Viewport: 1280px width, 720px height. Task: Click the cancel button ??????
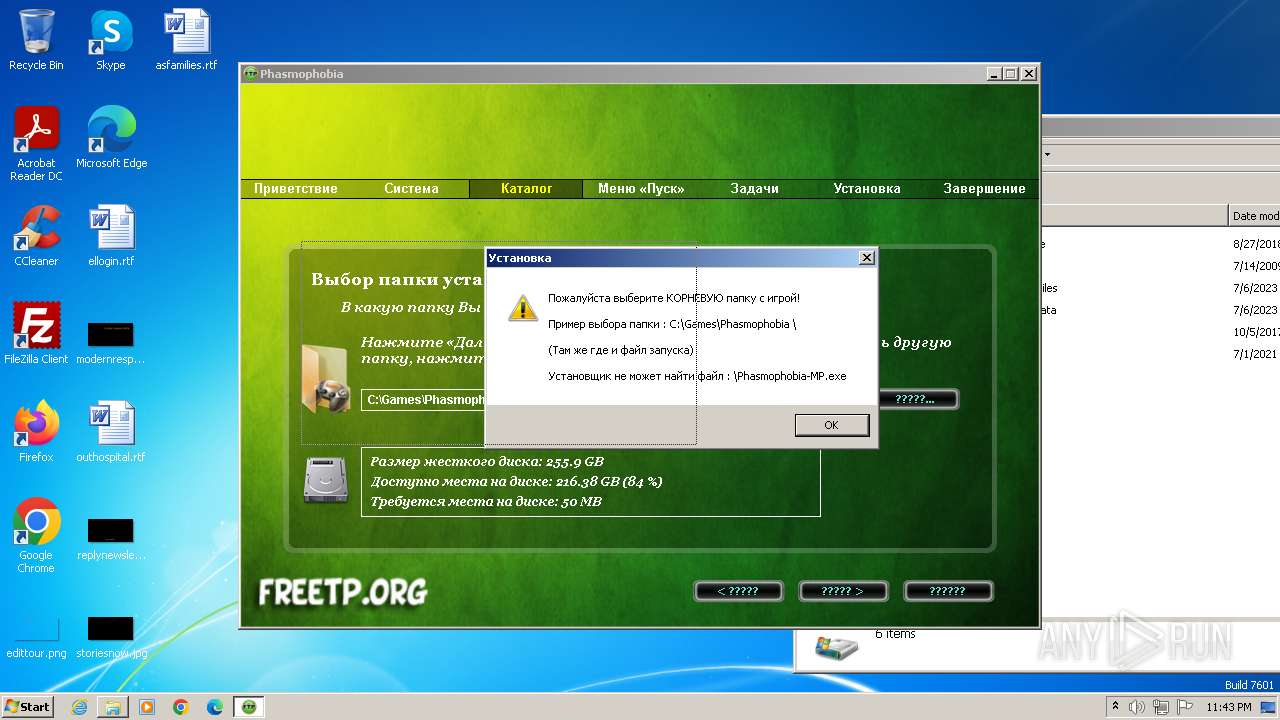[x=947, y=591]
